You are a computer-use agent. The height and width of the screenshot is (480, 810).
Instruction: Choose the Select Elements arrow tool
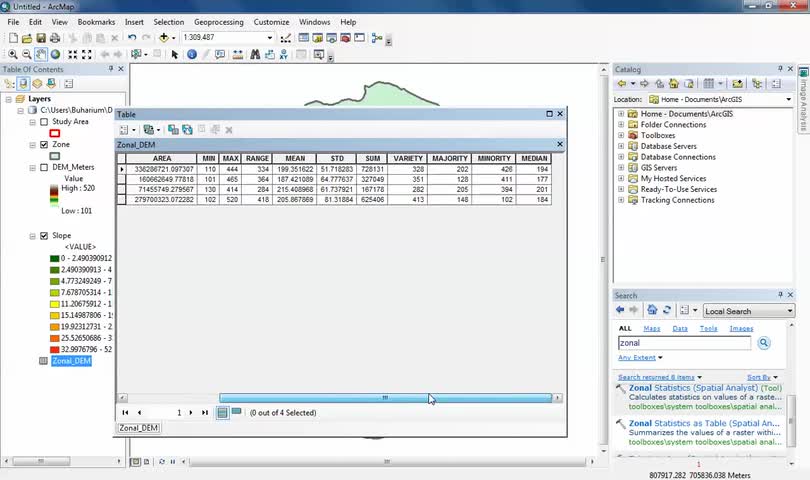point(175,54)
